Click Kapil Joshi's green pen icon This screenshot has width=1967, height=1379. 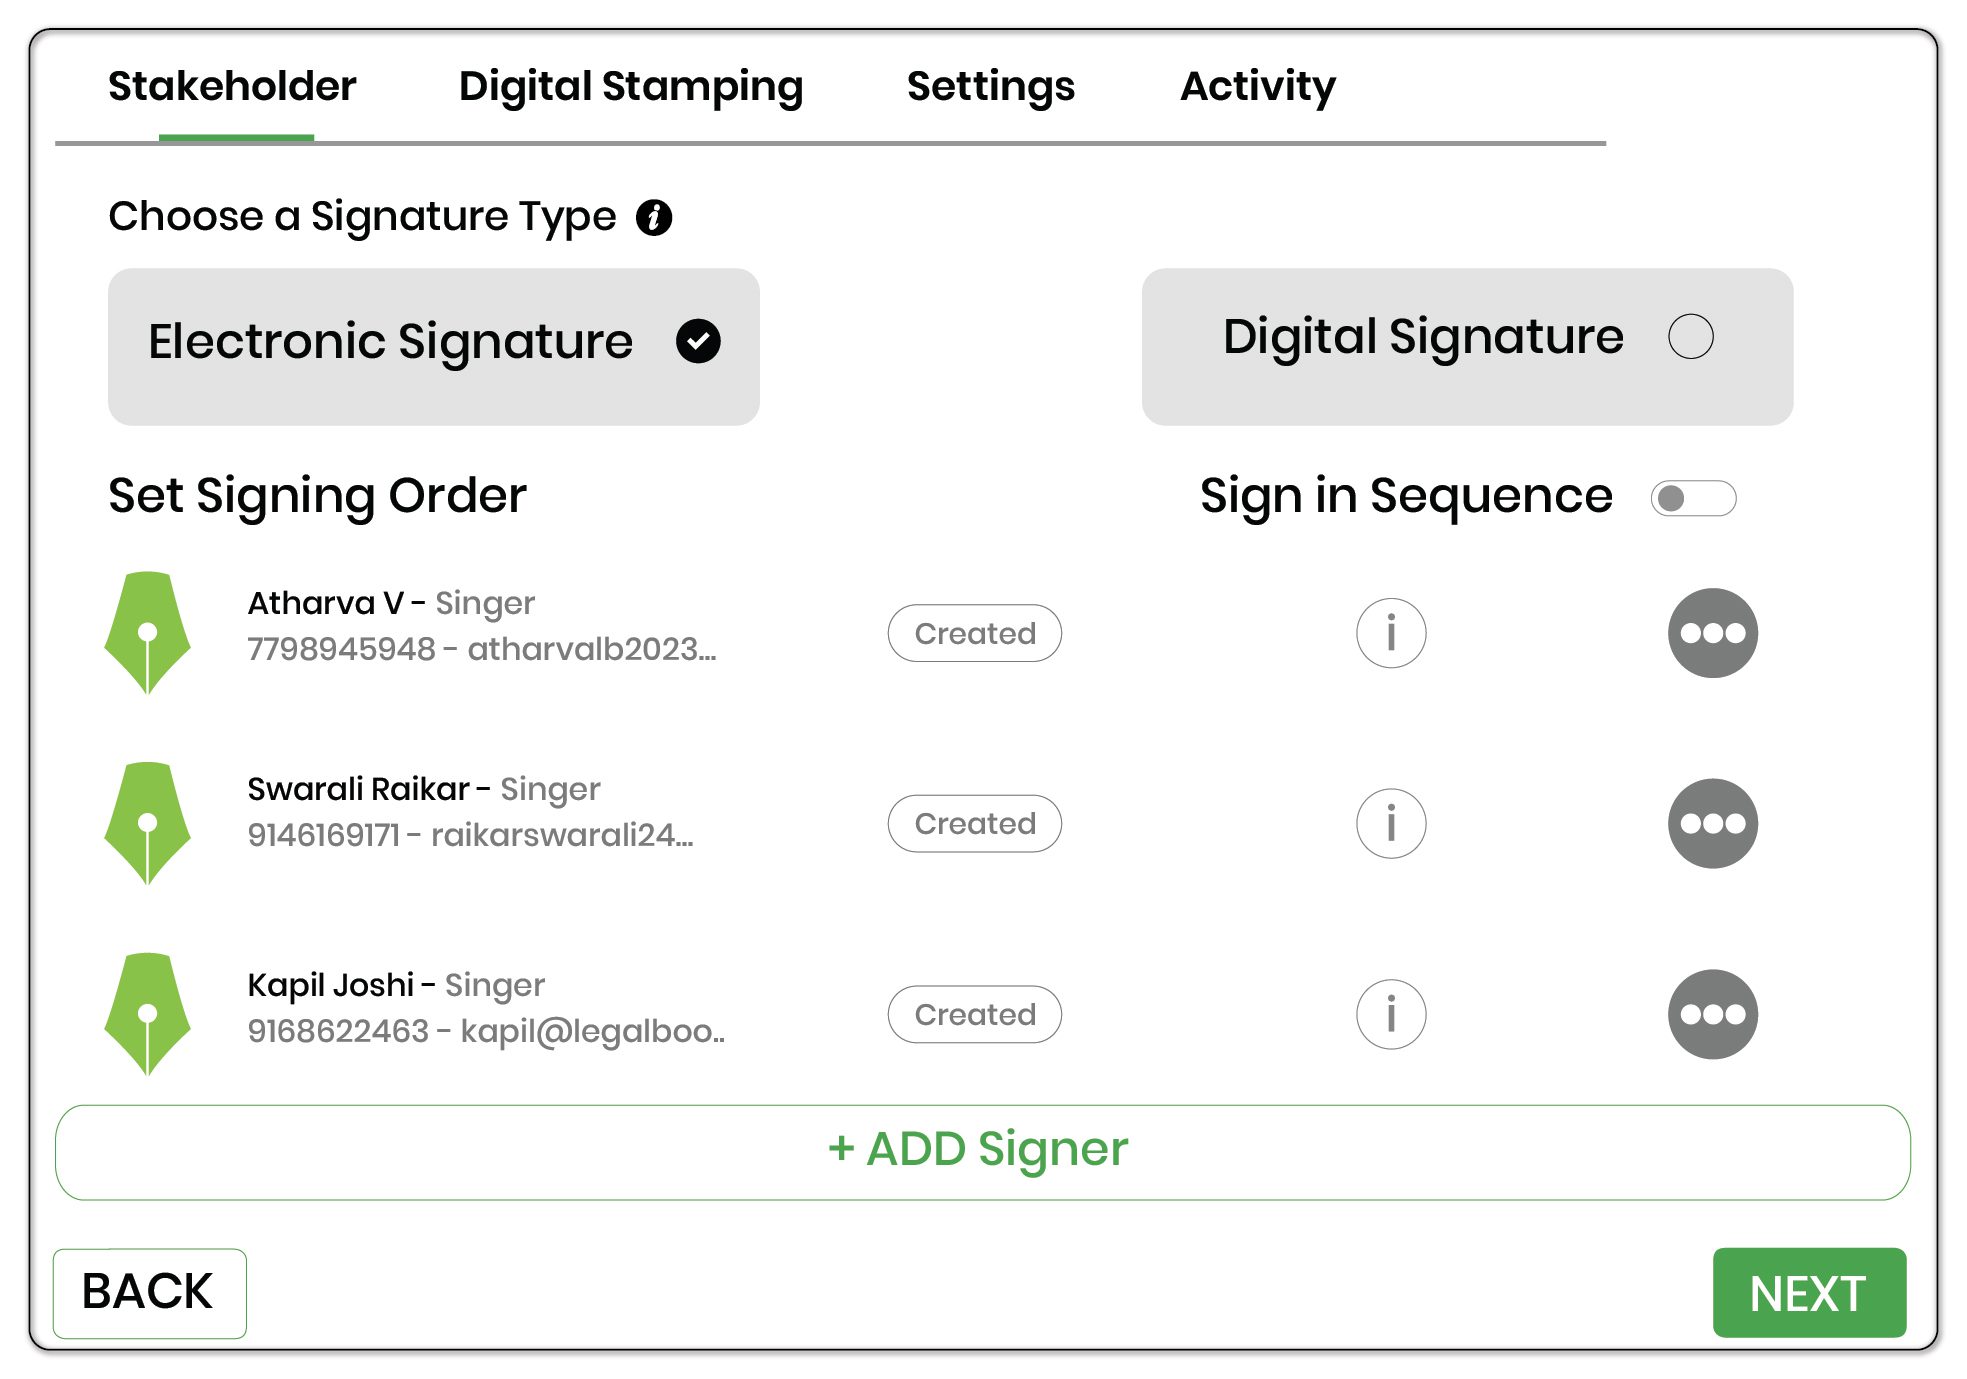(148, 1014)
